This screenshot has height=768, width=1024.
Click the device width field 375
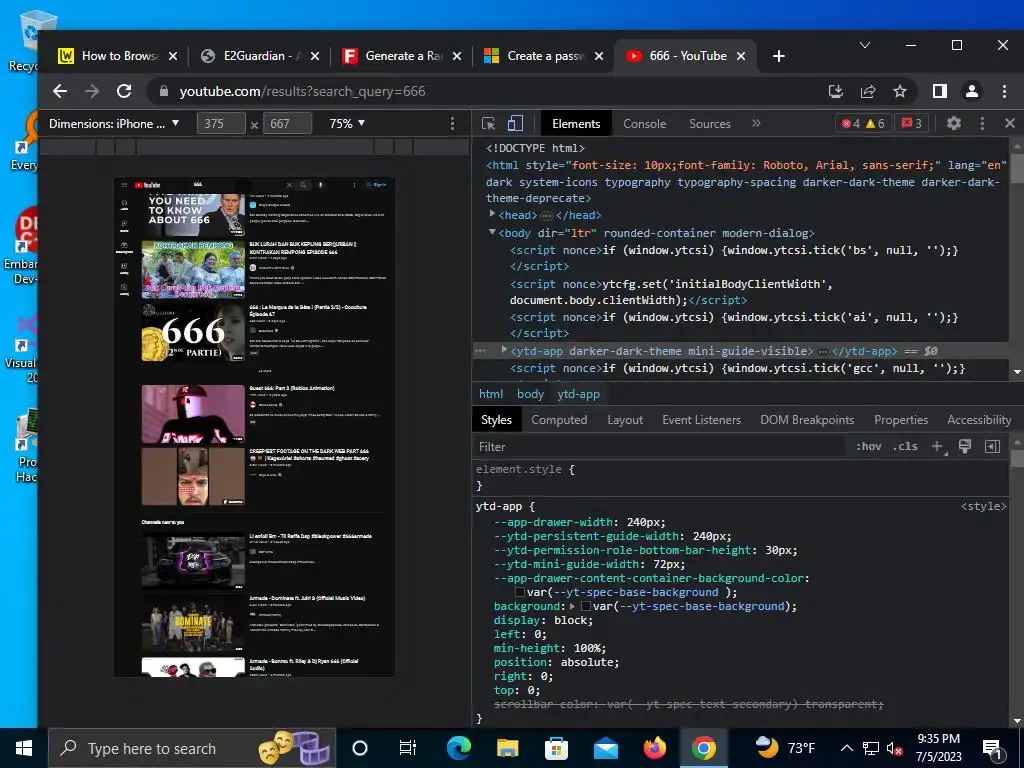(221, 123)
